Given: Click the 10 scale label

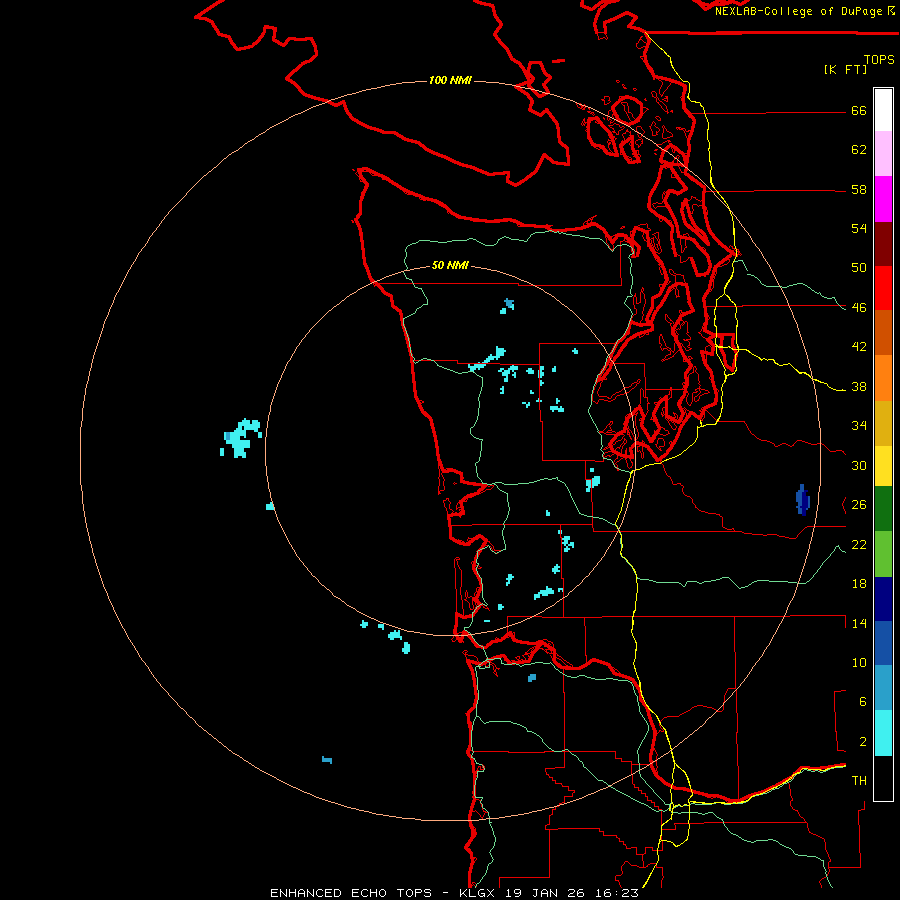Looking at the screenshot, I should pos(859,663).
